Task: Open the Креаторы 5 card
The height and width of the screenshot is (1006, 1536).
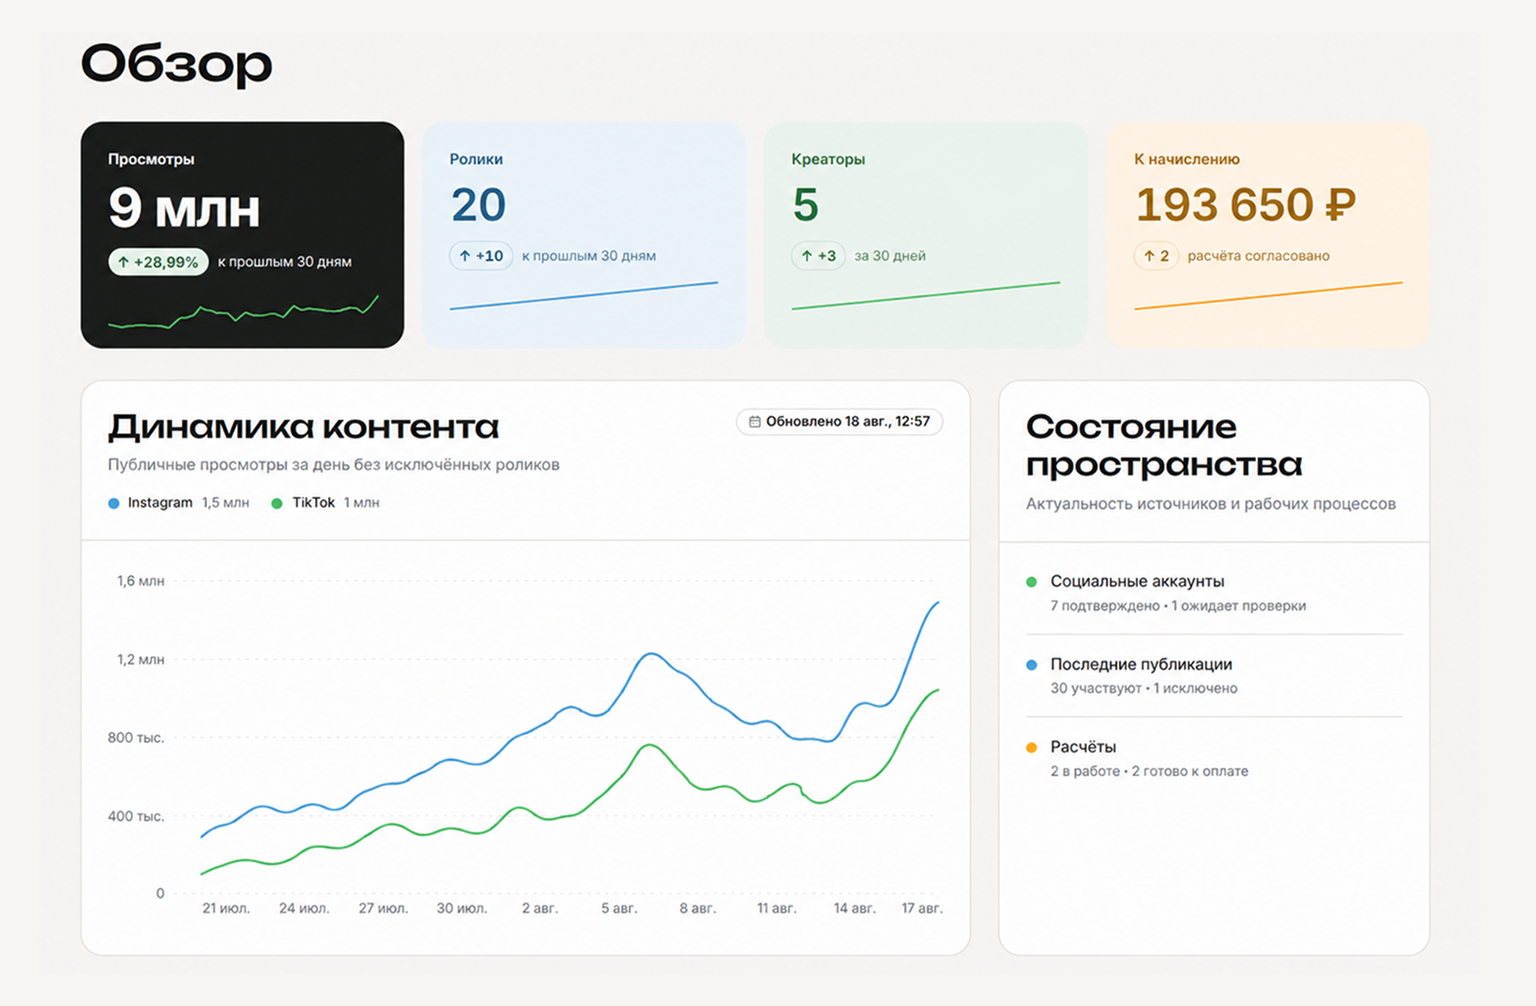Action: (926, 235)
